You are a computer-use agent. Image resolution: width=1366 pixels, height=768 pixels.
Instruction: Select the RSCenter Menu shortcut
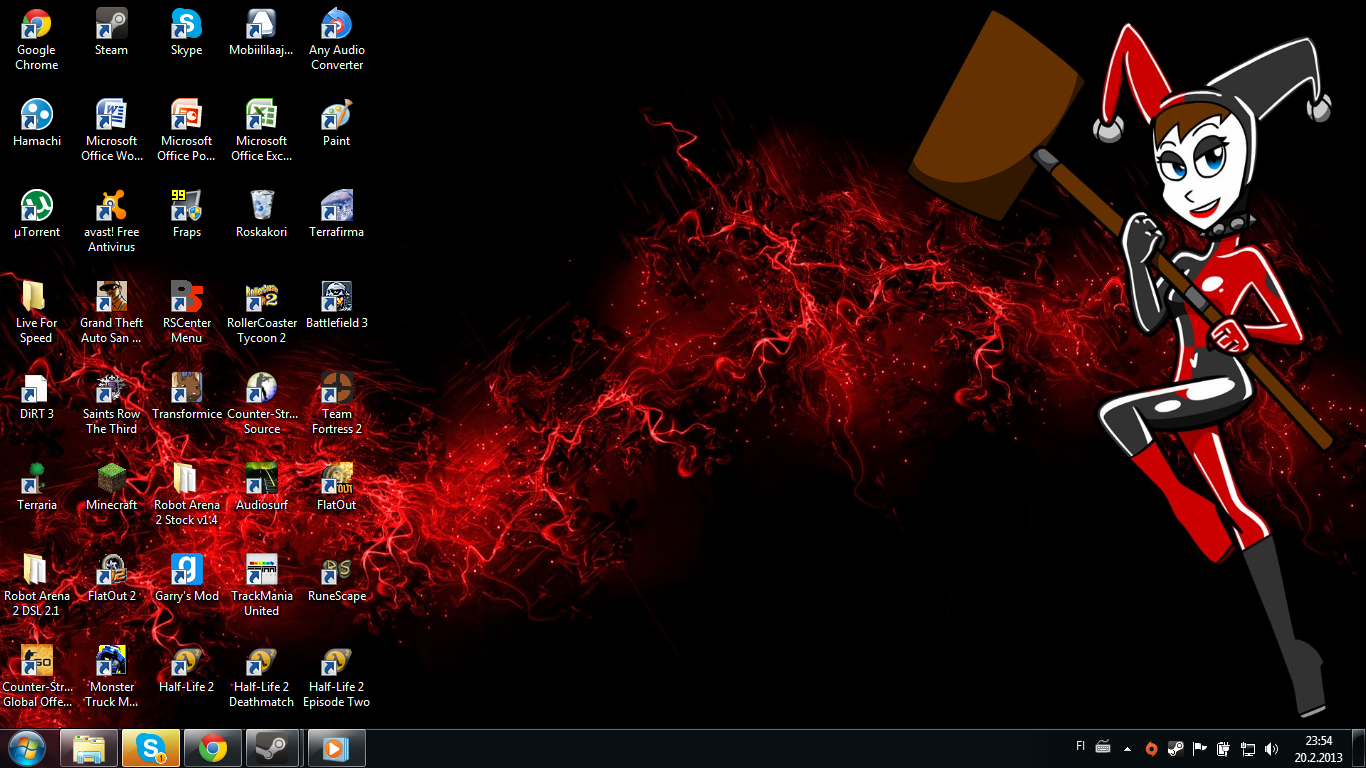coord(187,313)
